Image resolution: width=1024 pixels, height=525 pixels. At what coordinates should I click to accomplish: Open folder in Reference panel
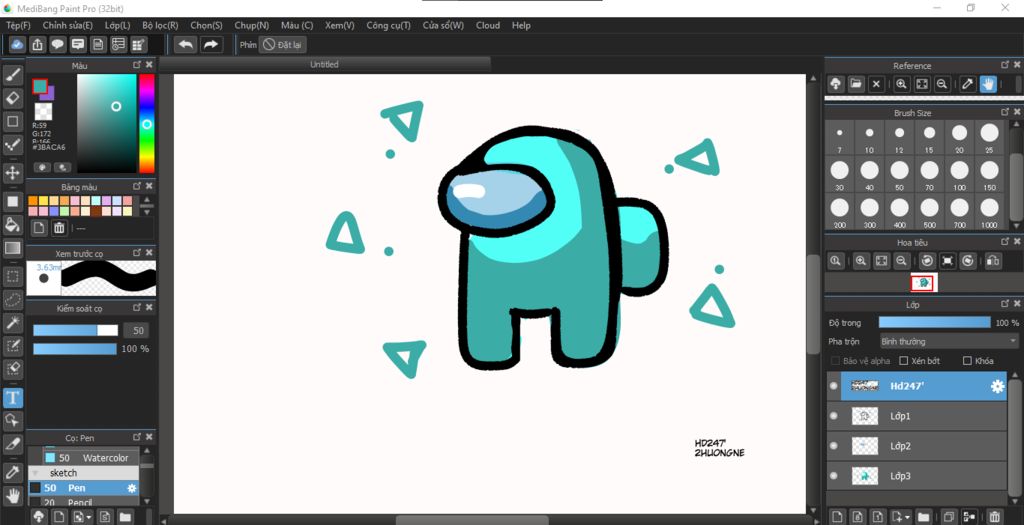[856, 84]
